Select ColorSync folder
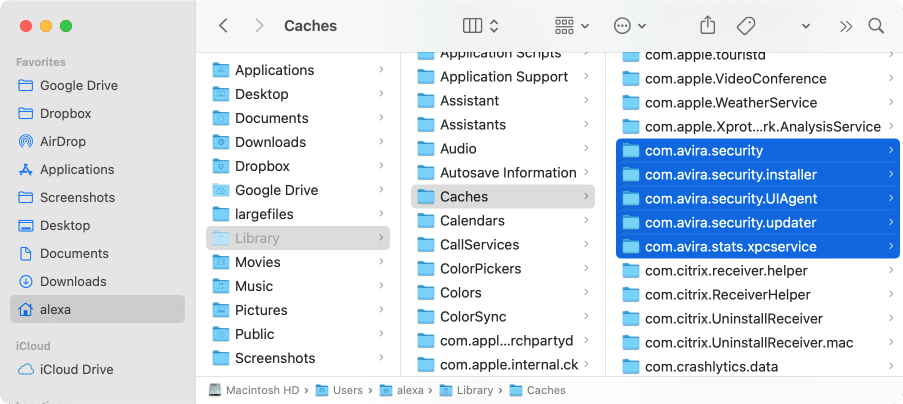Image resolution: width=903 pixels, height=404 pixels. [x=503, y=317]
